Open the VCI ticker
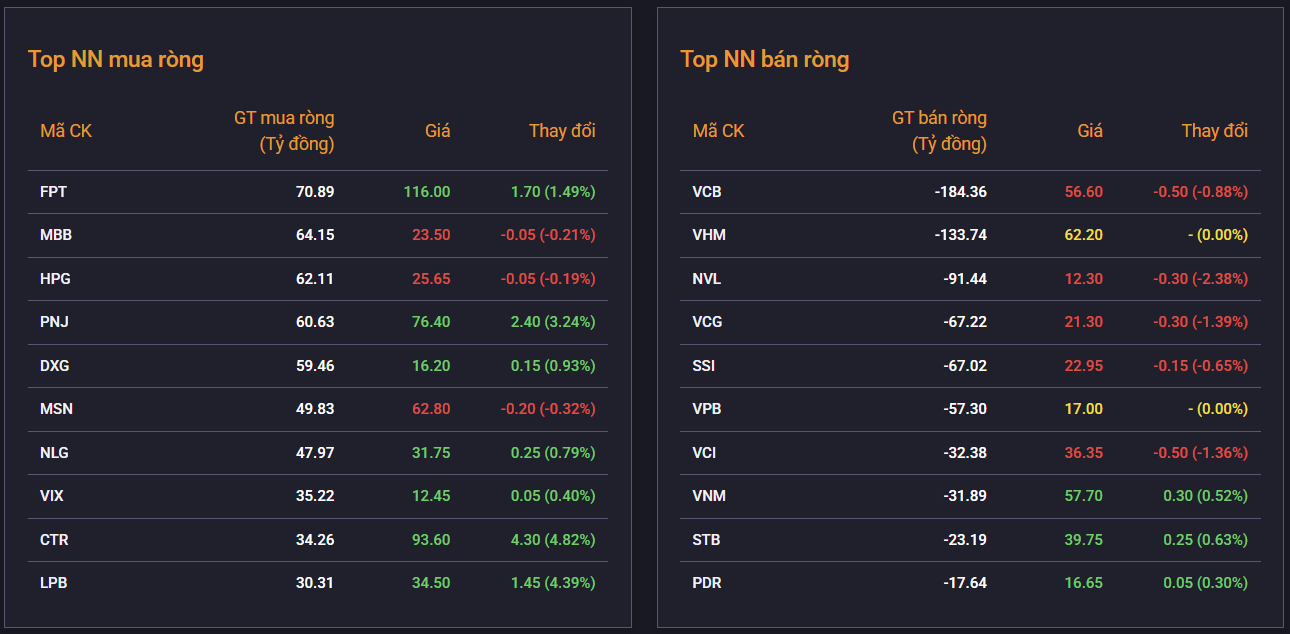Viewport: 1290px width, 634px height. pyautogui.click(x=704, y=453)
